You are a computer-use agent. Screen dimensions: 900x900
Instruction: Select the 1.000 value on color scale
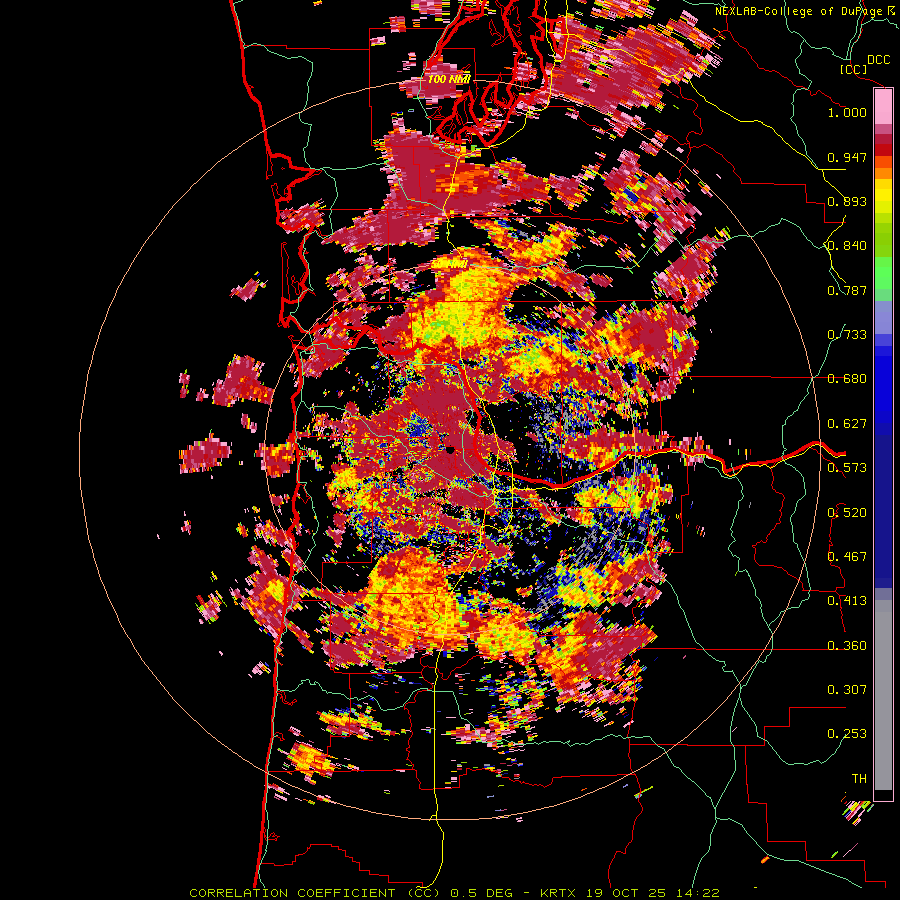[x=847, y=112]
